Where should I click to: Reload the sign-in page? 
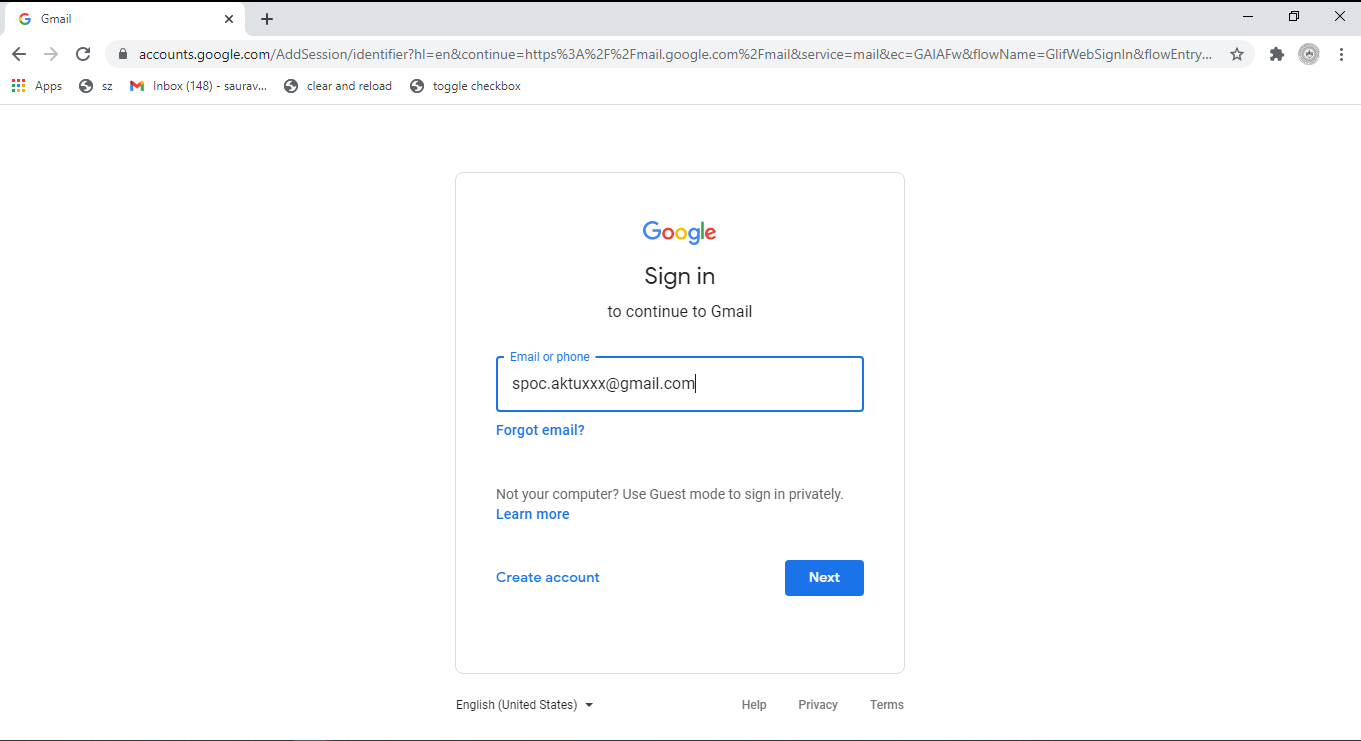click(83, 54)
